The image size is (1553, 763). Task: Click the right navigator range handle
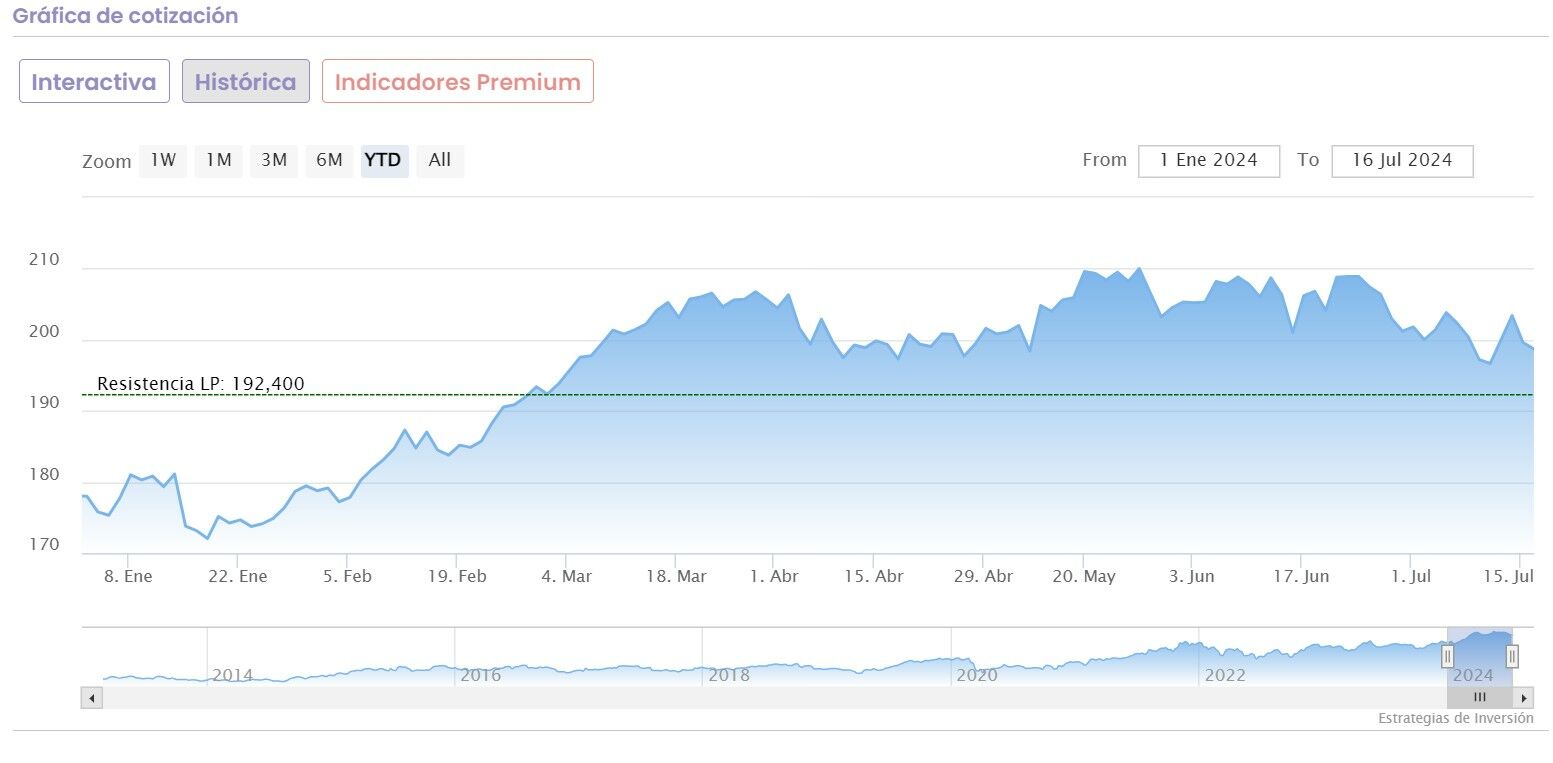[x=1512, y=656]
